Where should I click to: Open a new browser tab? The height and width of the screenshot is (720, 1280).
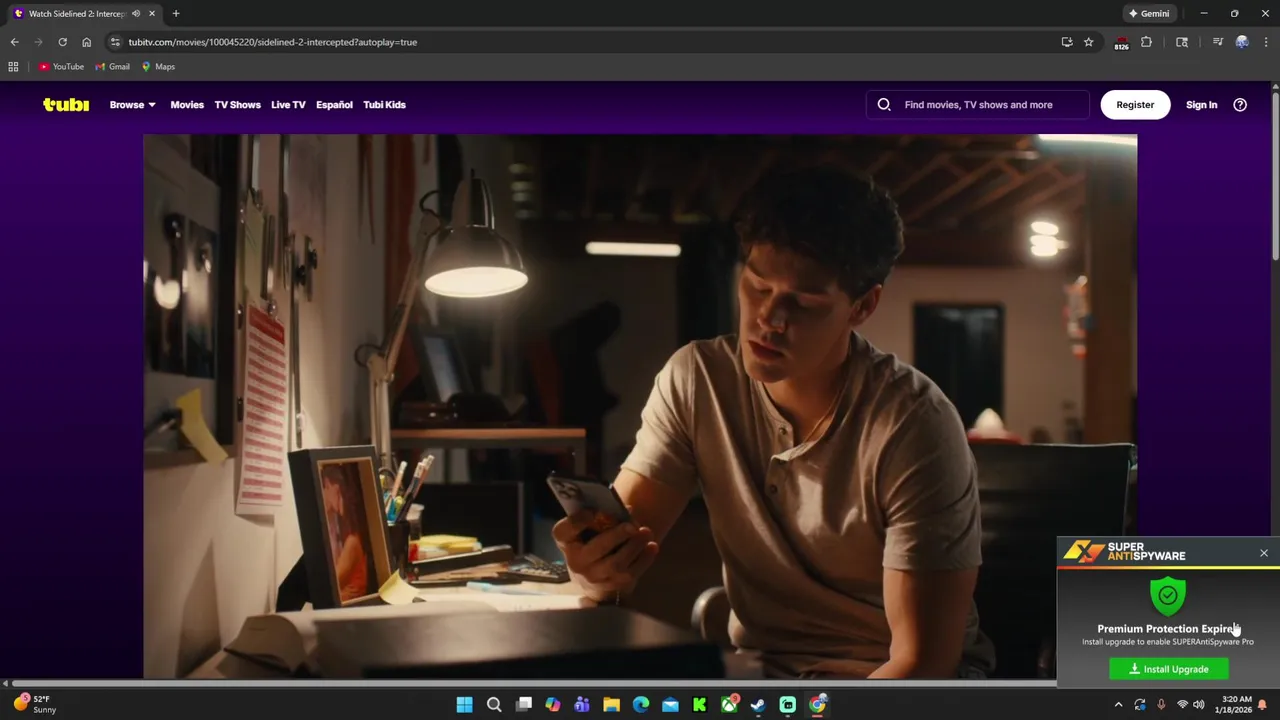pos(176,14)
